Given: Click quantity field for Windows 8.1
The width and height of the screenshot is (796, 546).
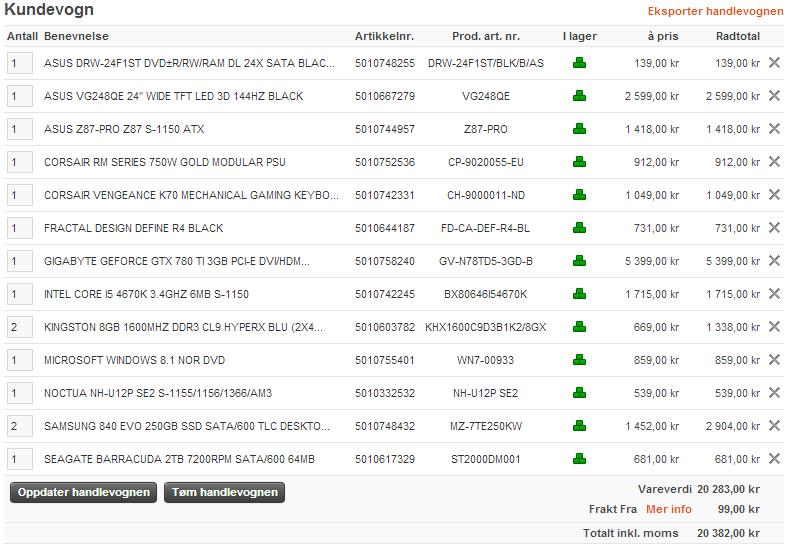Looking at the screenshot, I should tap(20, 360).
